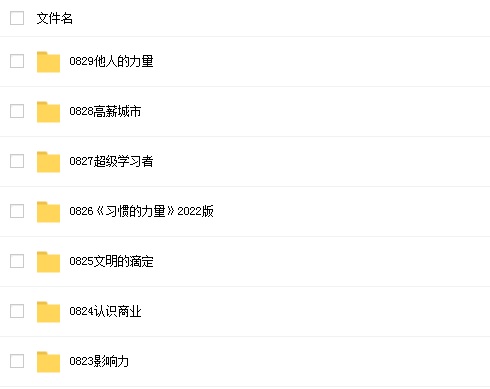Open the 0823影响力 folder icon
Viewport: 490px width, 389px height.
pos(48,362)
